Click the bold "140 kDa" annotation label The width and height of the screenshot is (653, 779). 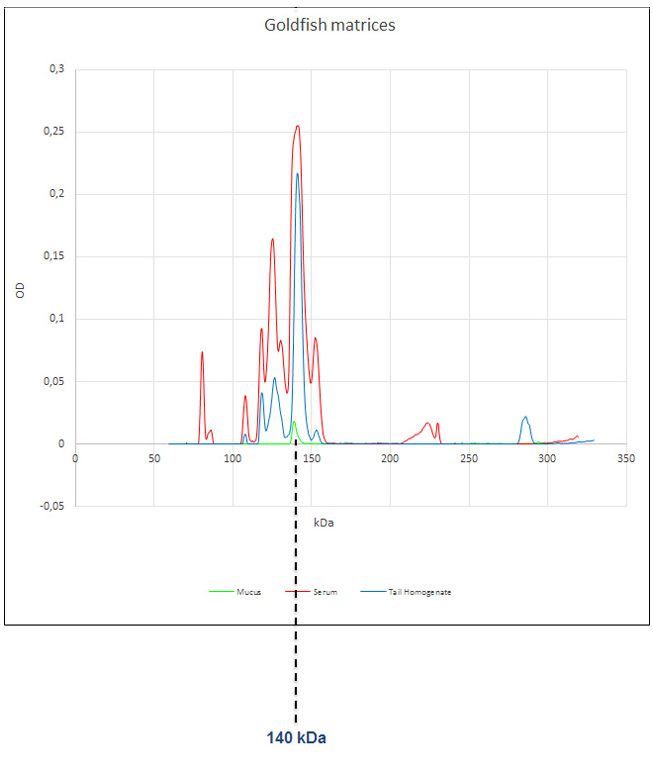tap(296, 739)
